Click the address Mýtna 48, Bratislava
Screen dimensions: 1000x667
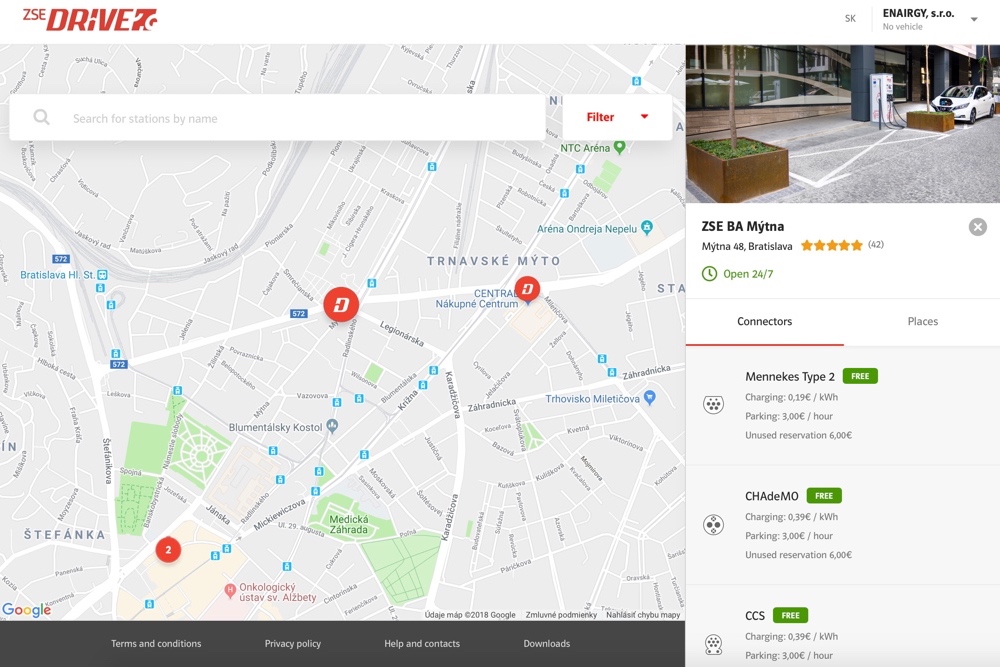click(747, 246)
